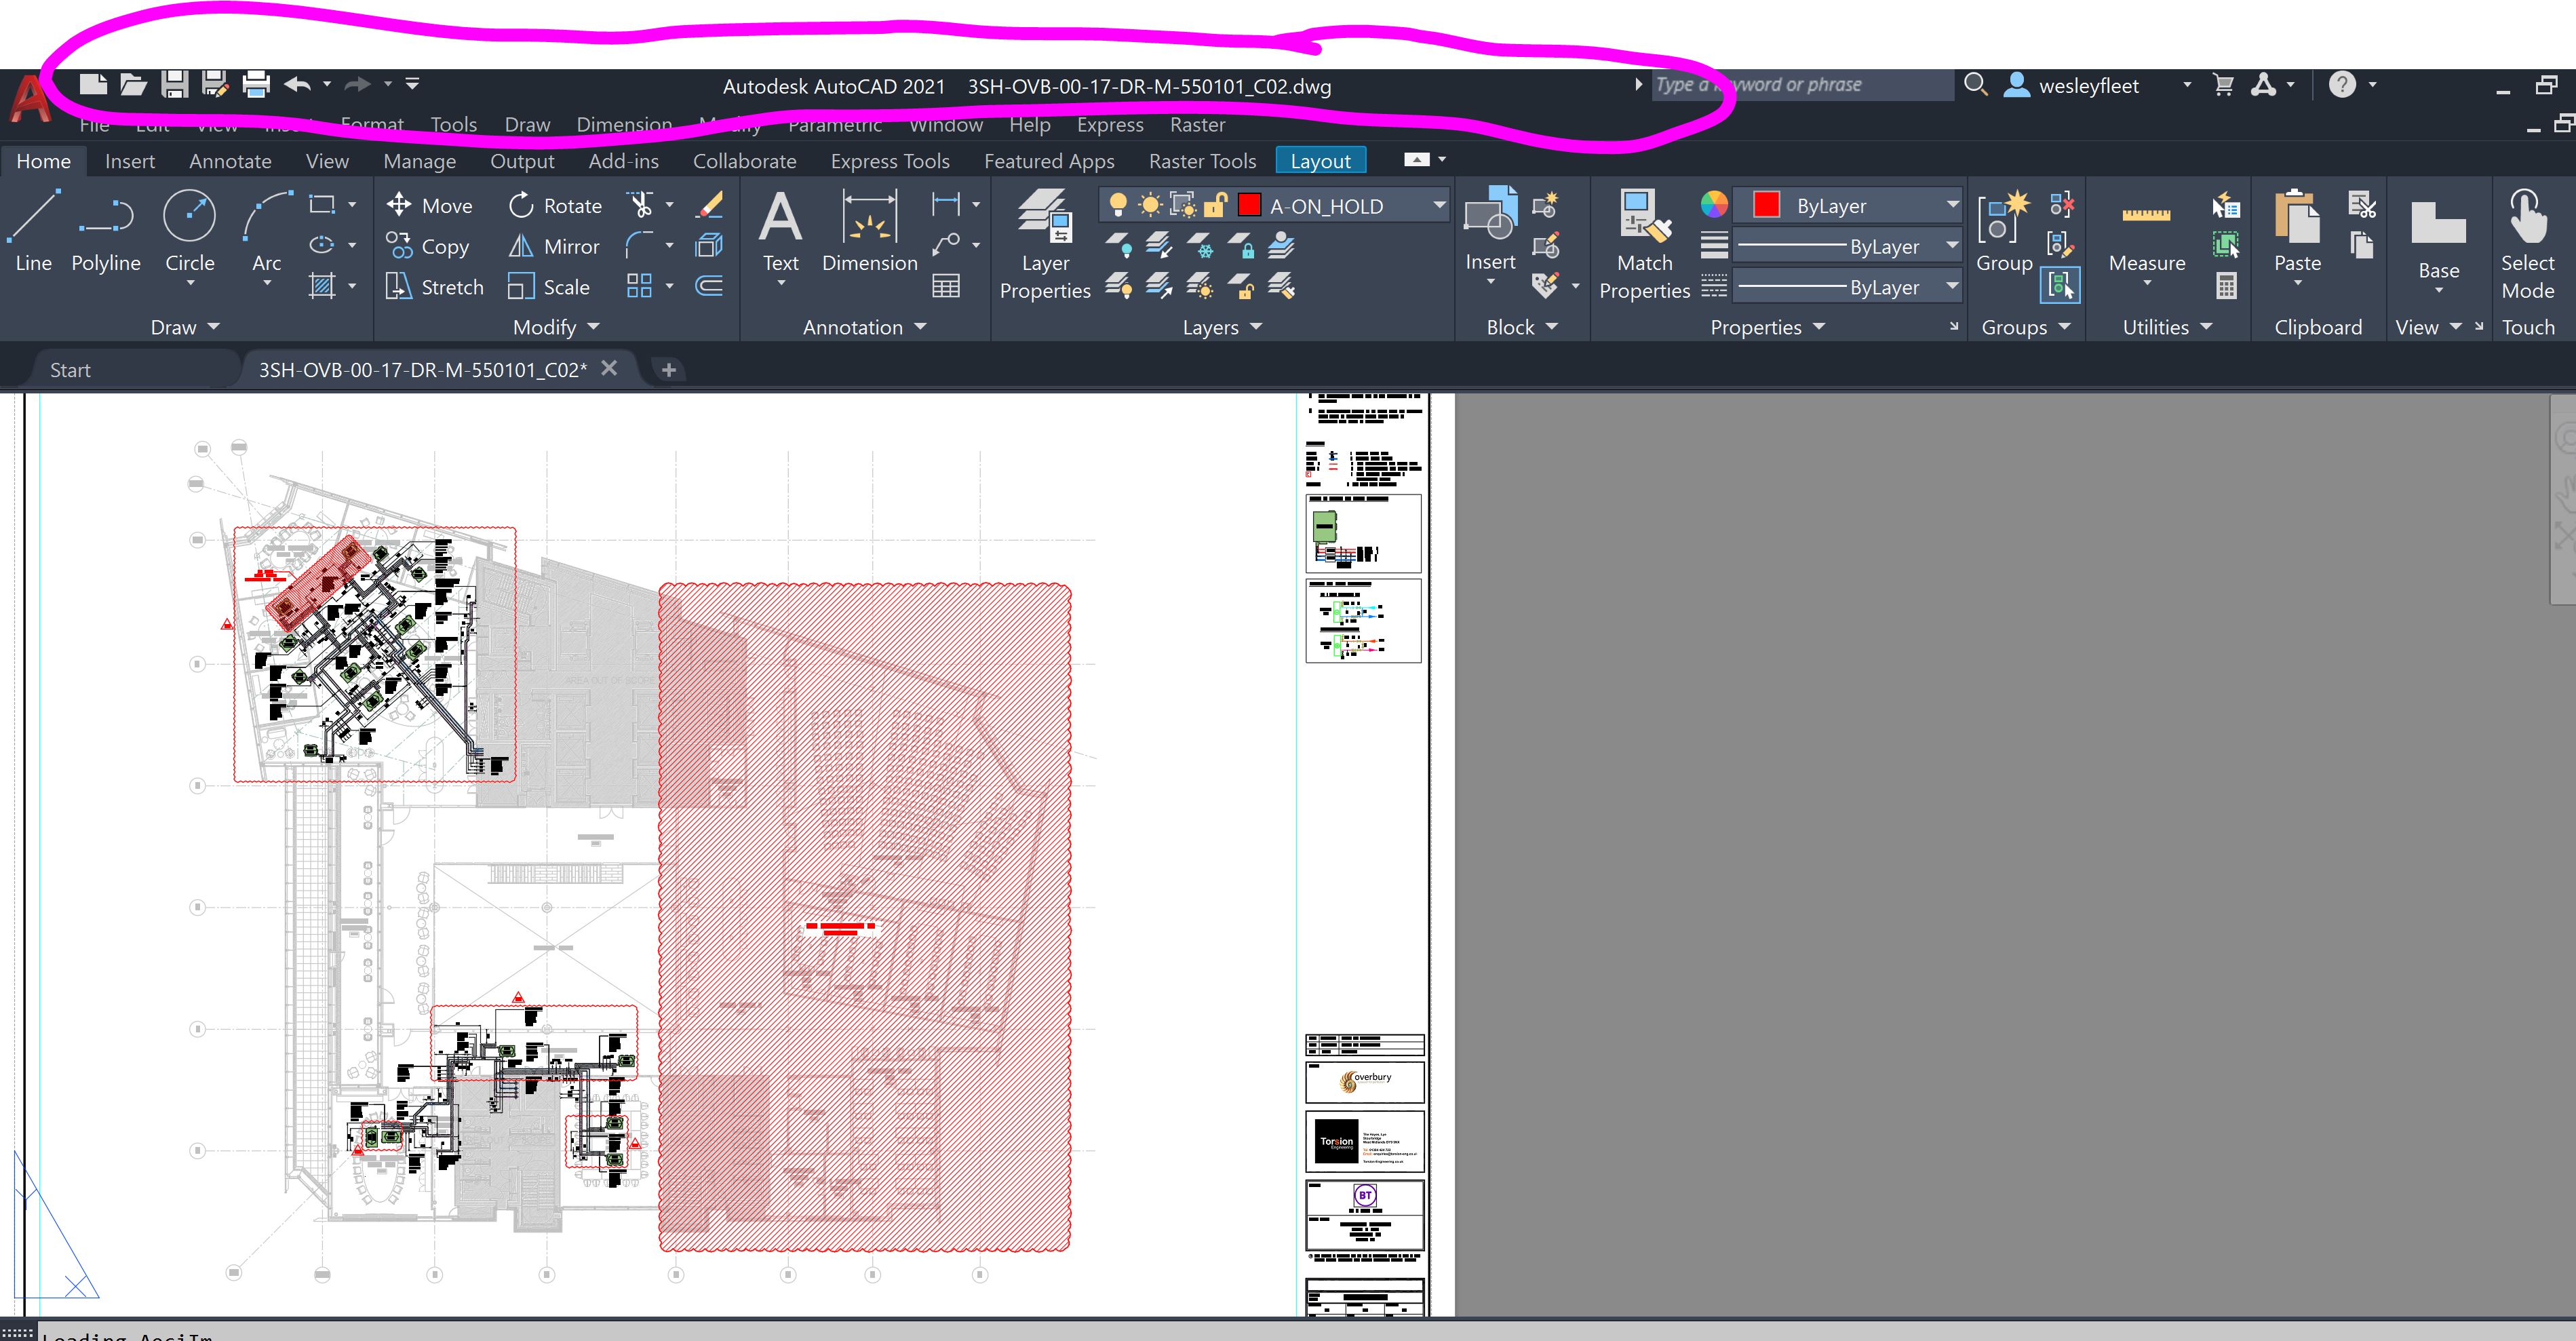Open the Express Tools tab
Image resolution: width=2576 pixels, height=1341 pixels.
pos(889,161)
